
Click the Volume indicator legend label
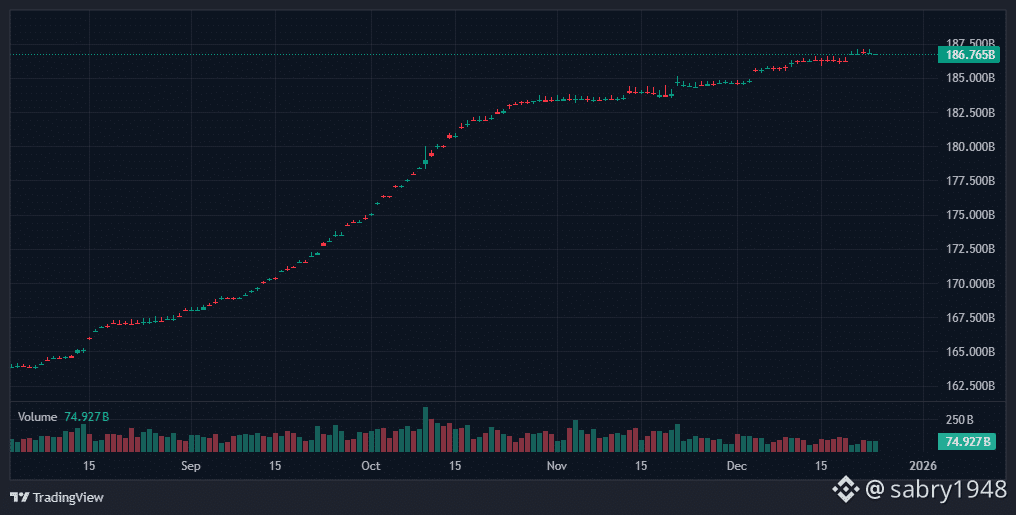pyautogui.click(x=38, y=417)
